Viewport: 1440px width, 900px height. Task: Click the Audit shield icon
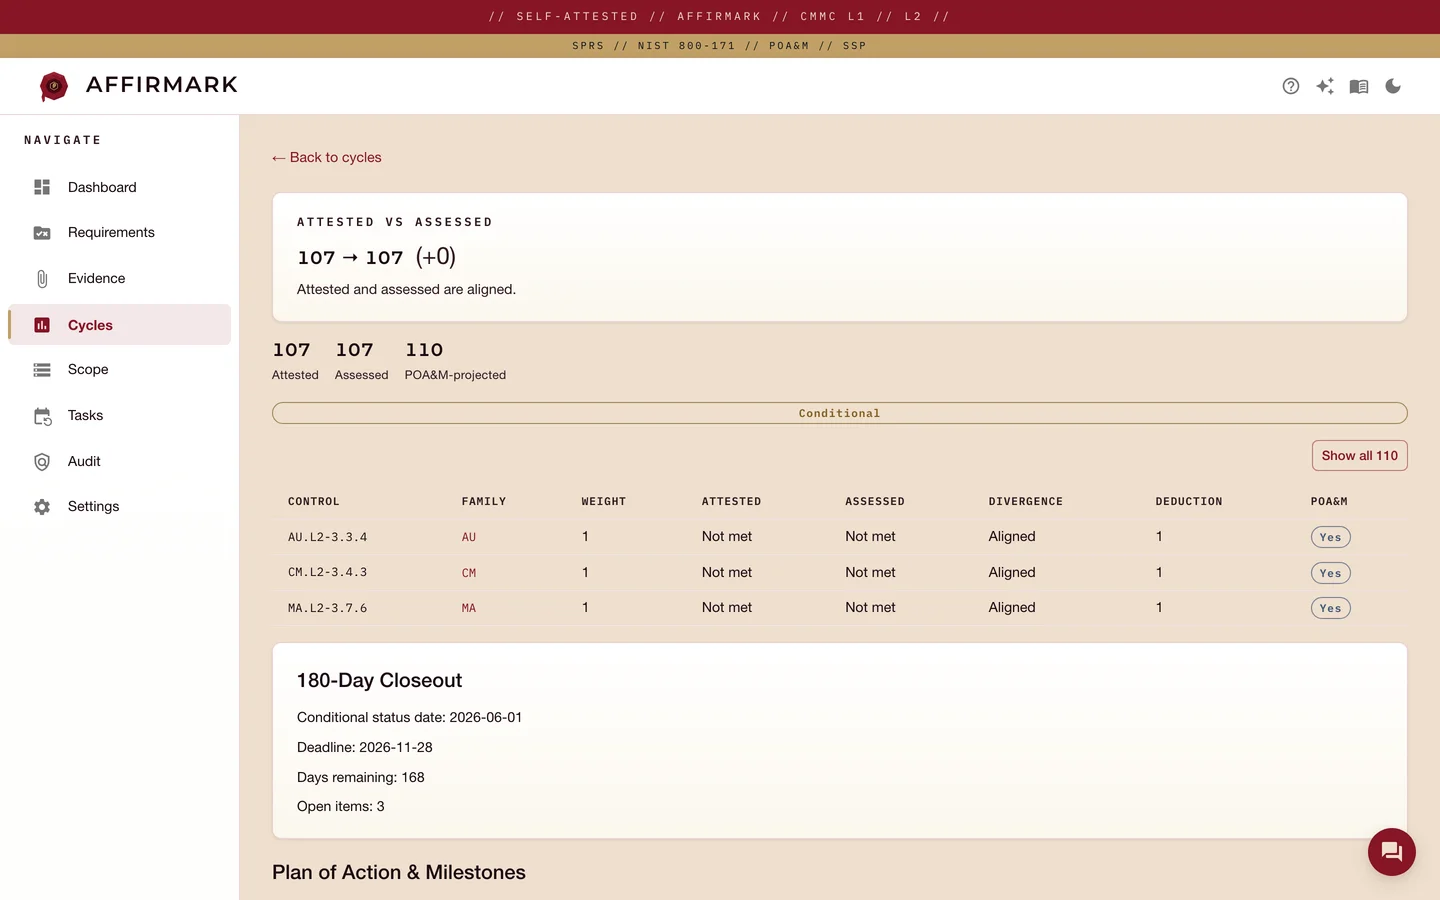click(42, 462)
